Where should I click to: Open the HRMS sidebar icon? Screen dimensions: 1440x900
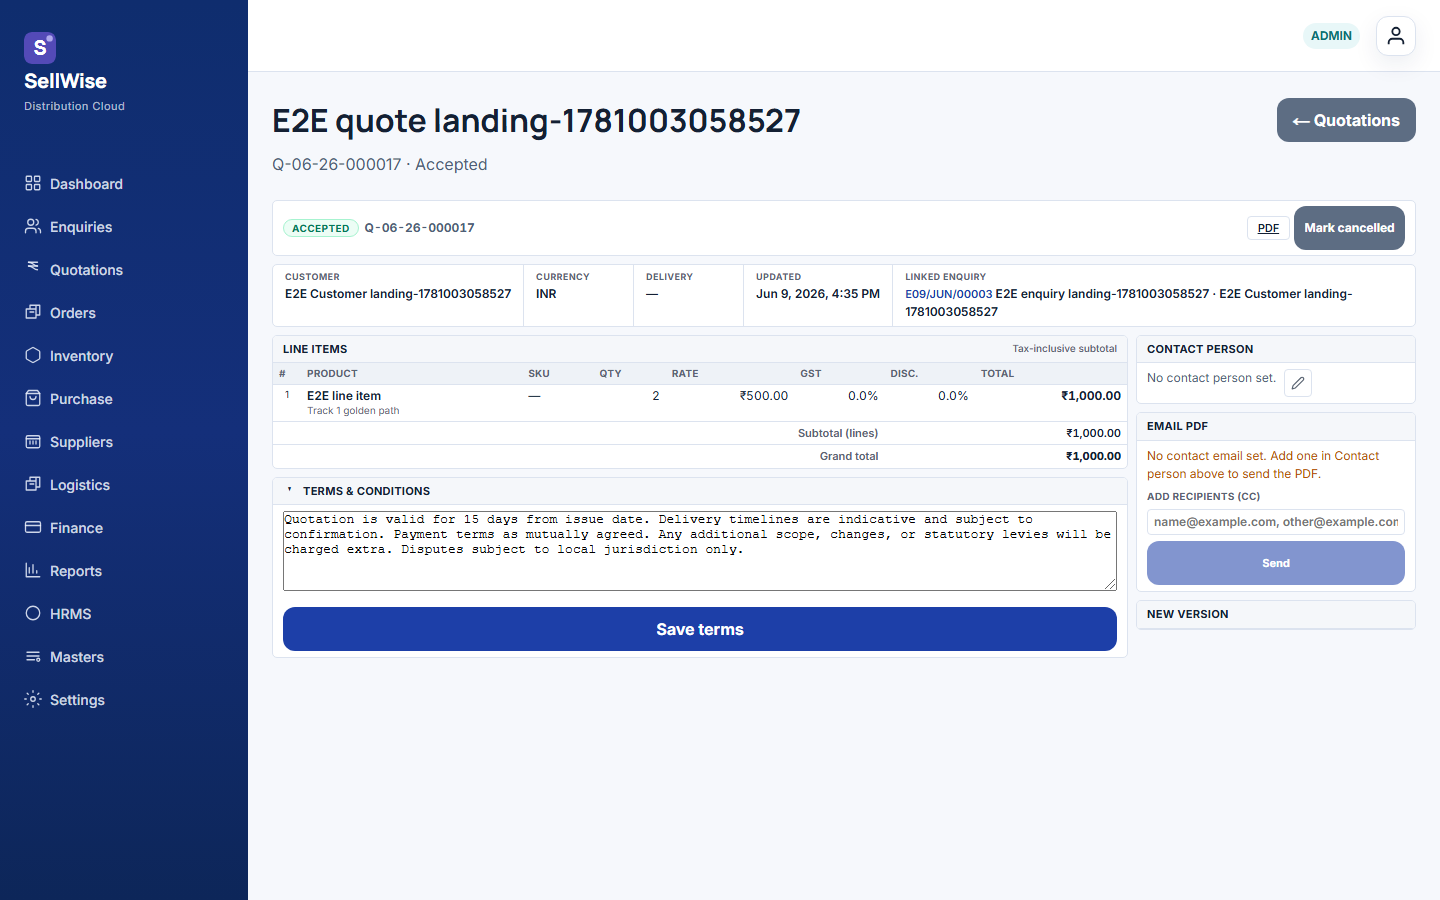coord(33,613)
